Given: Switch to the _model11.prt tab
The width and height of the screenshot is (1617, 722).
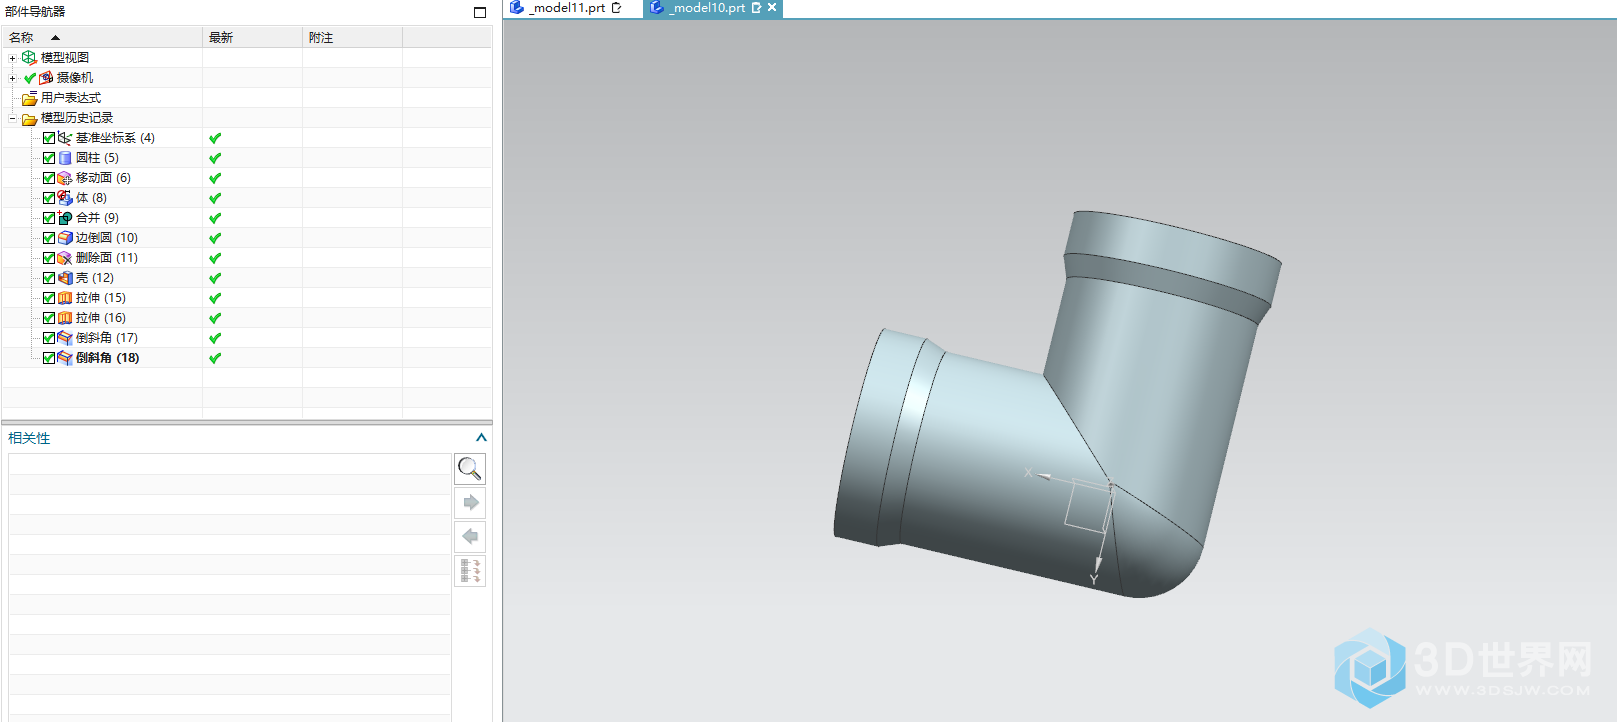Looking at the screenshot, I should click(x=566, y=8).
